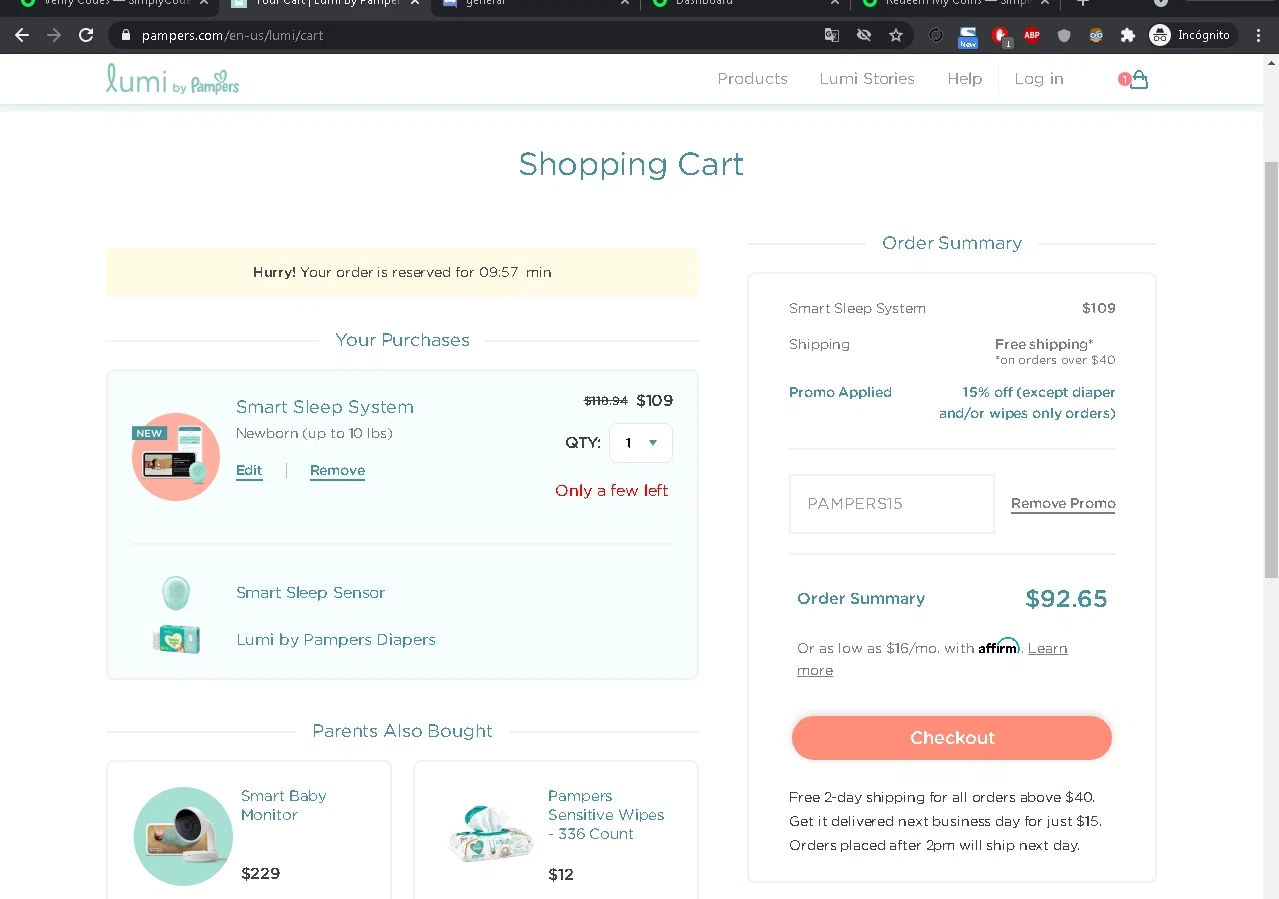Viewport: 1279px width, 899px height.
Task: Click the crossed-out $119.94 price
Action: click(x=606, y=401)
